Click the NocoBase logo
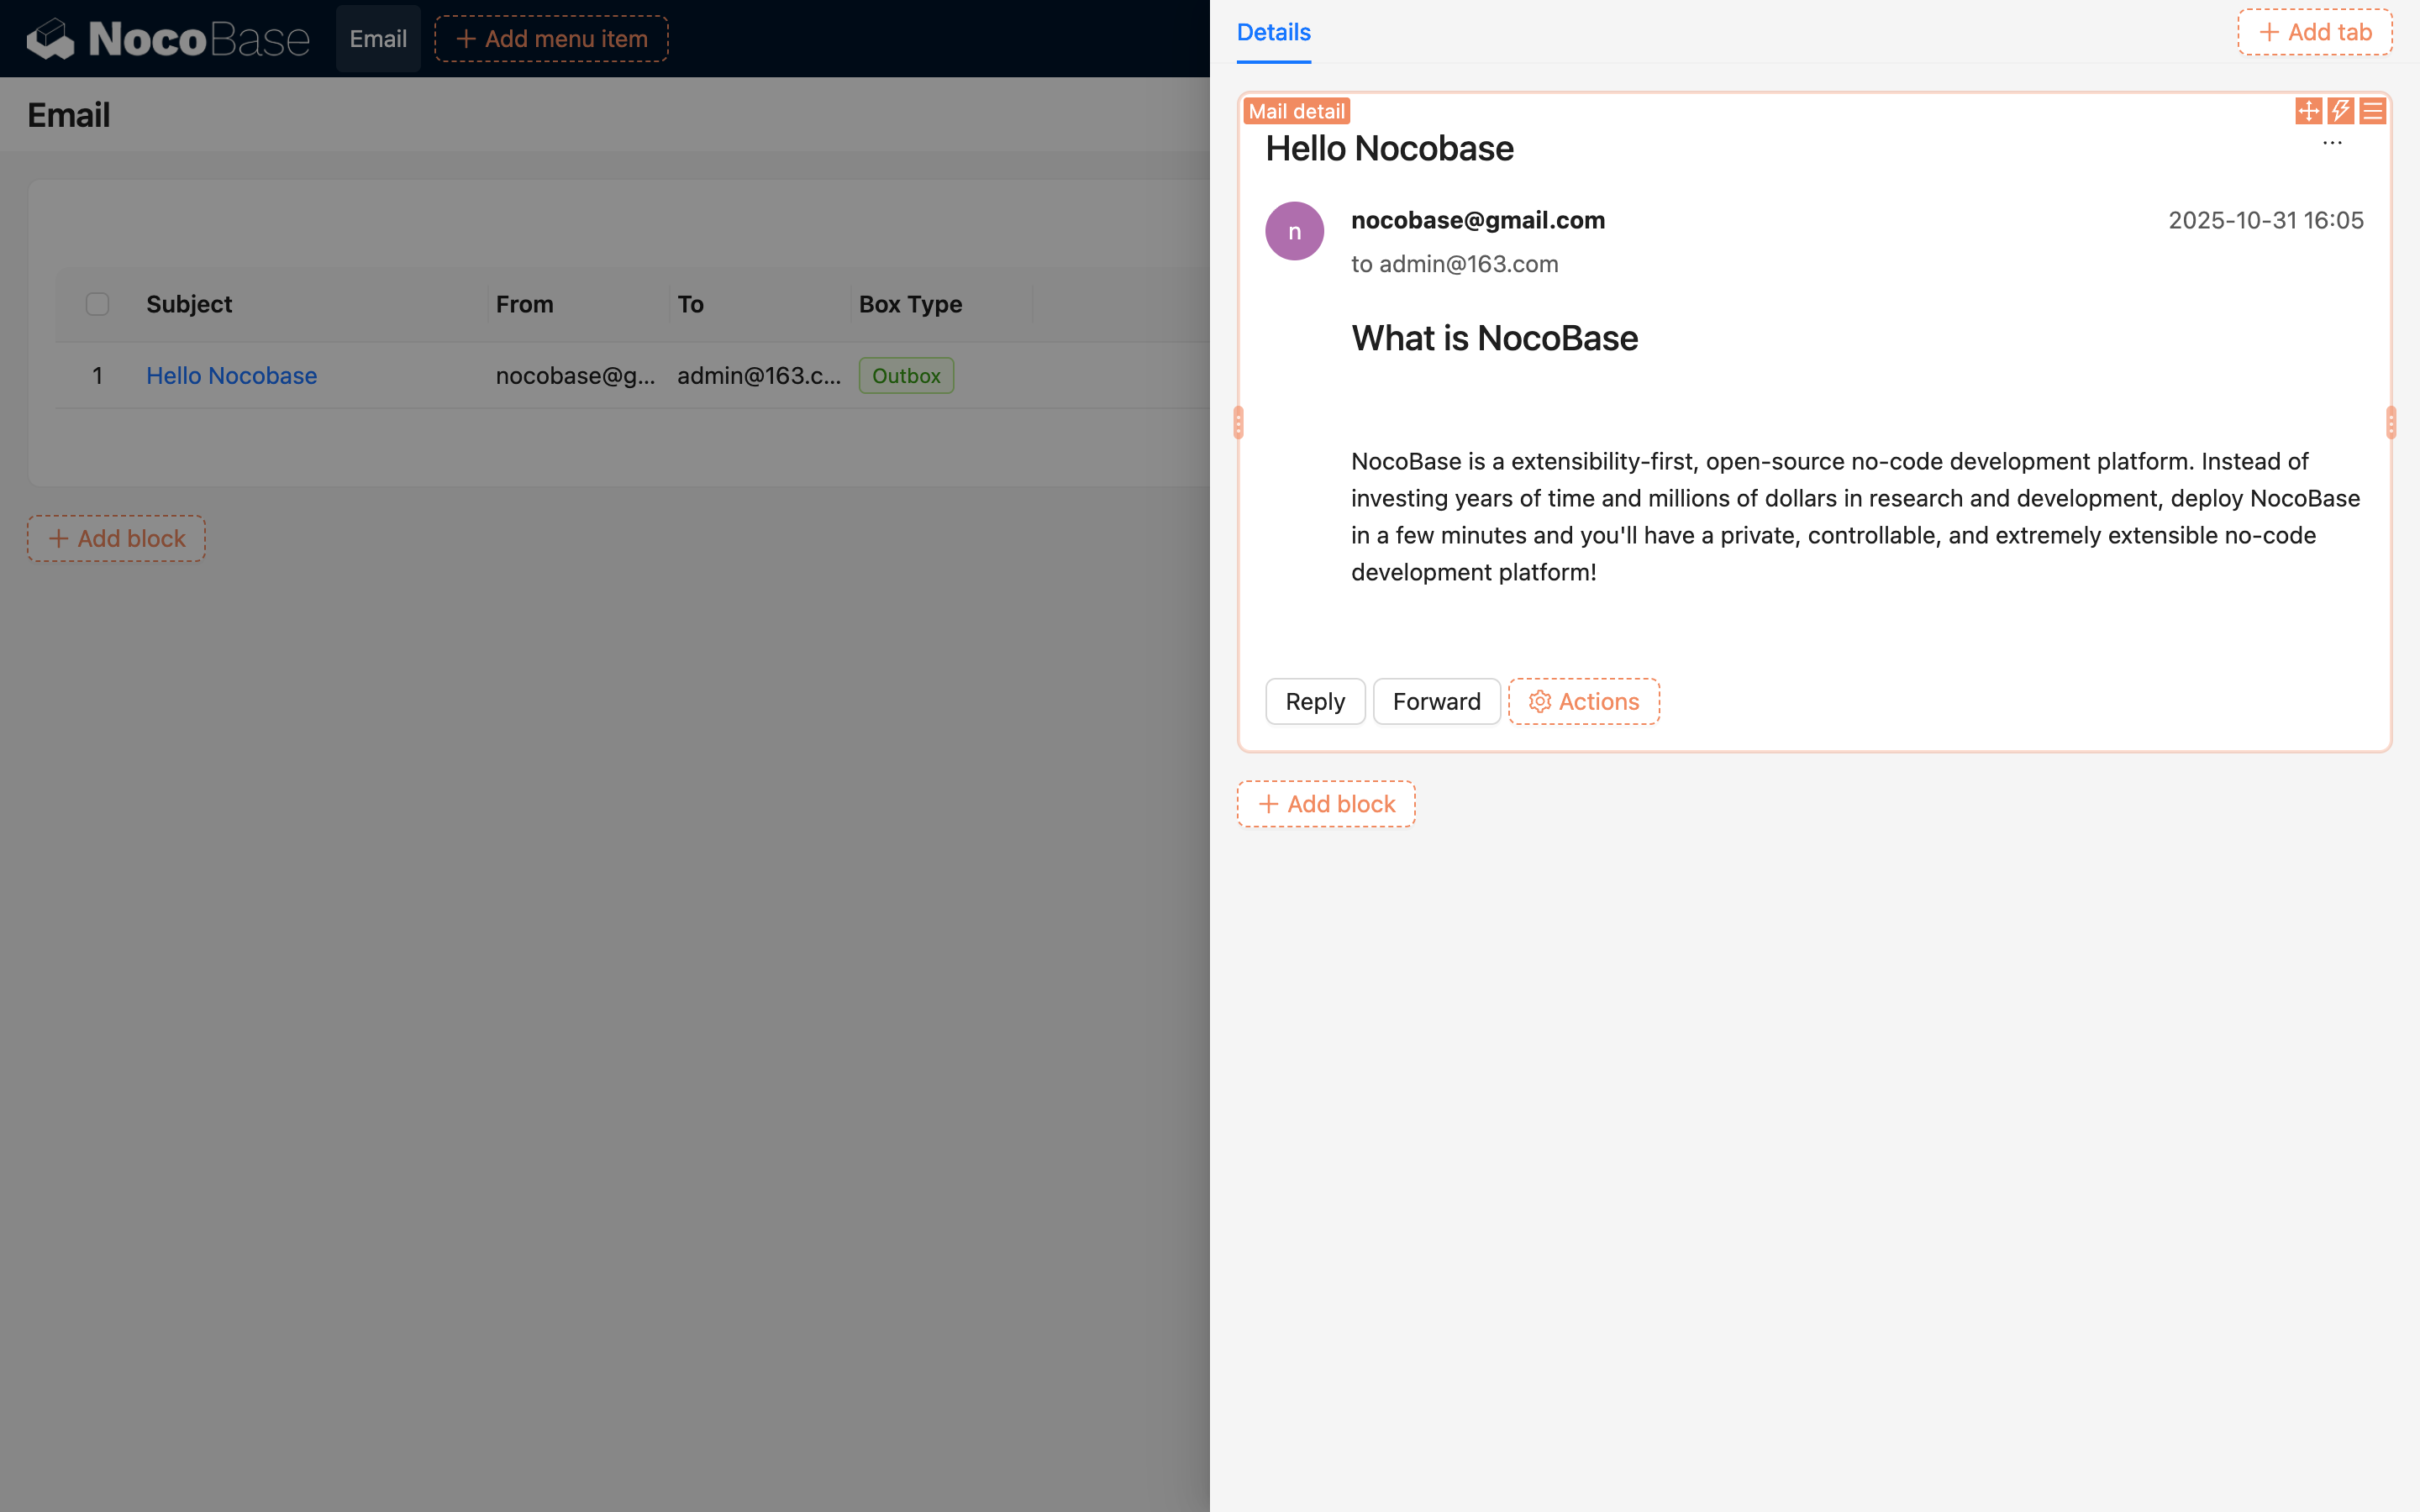The image size is (2420, 1512). click(x=168, y=39)
